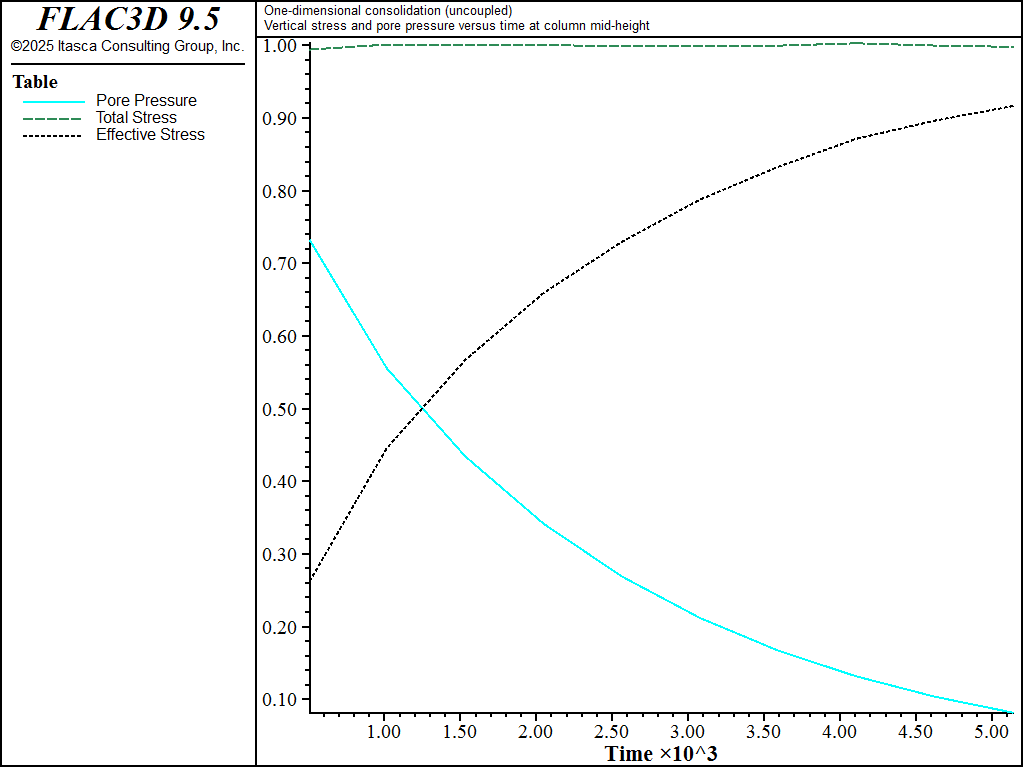Click the 1.00 y-axis tick label

pyautogui.click(x=280, y=46)
